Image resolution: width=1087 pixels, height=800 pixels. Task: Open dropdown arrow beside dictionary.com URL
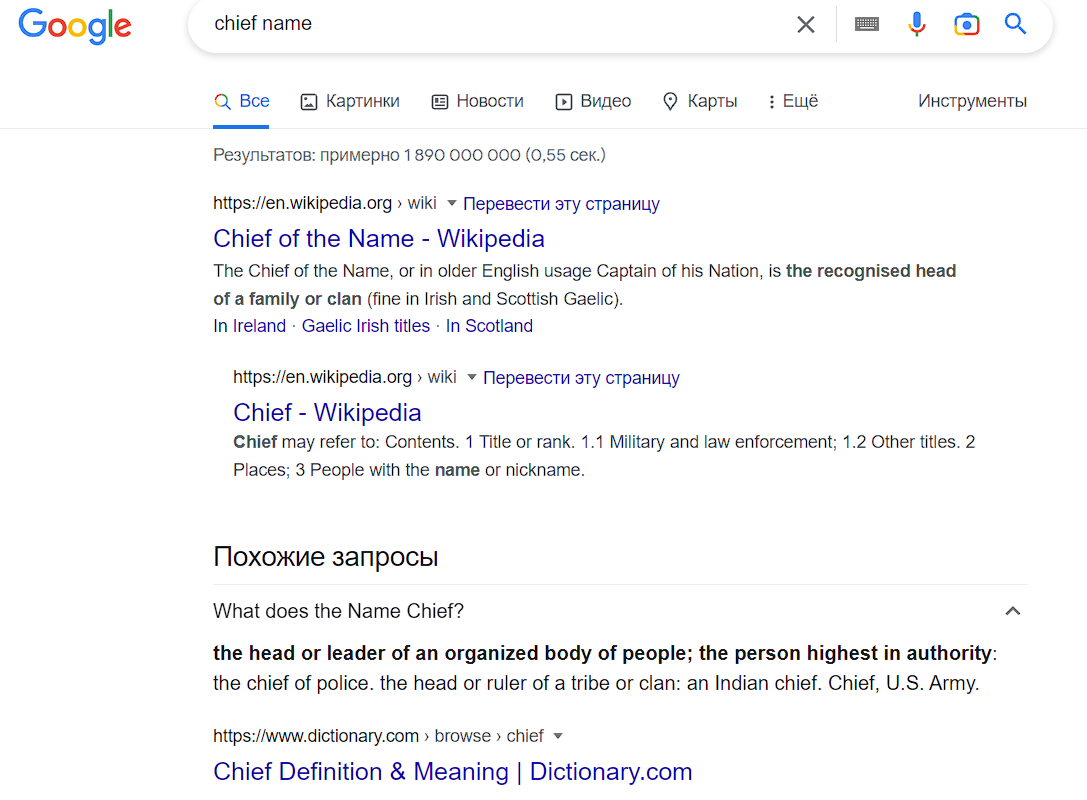(x=558, y=737)
